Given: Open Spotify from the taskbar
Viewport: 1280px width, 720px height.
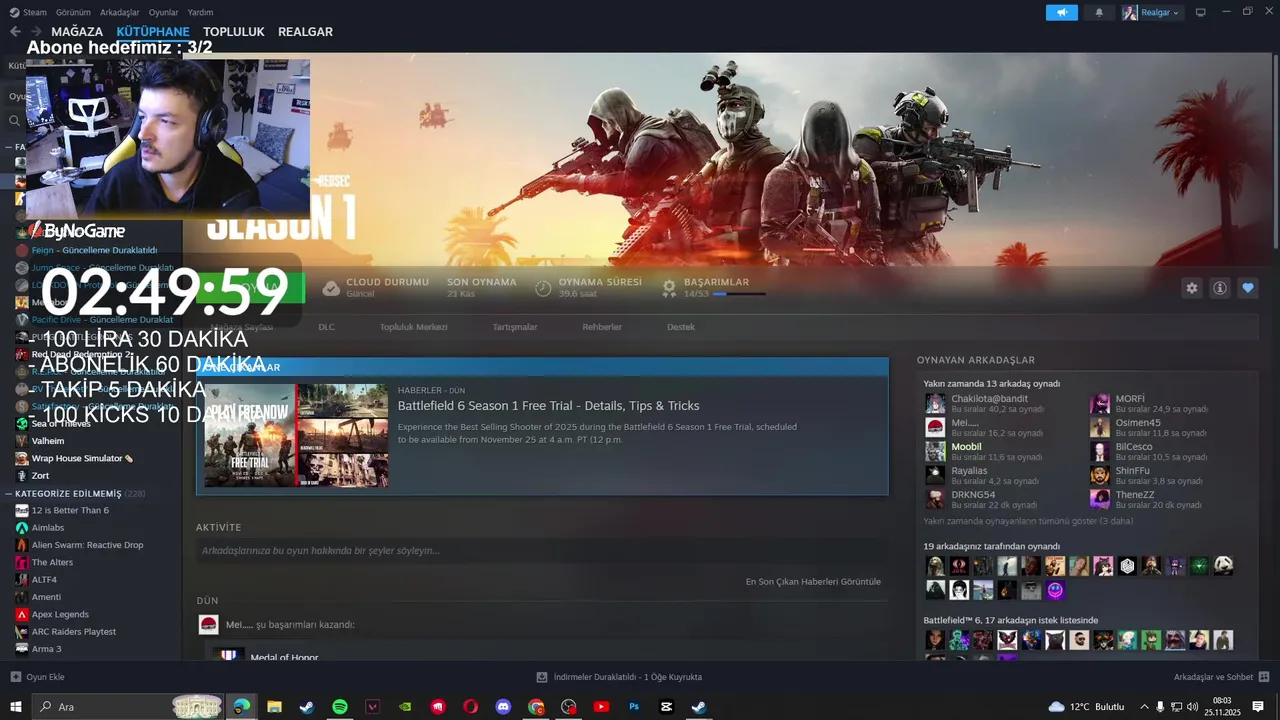Looking at the screenshot, I should tap(340, 707).
